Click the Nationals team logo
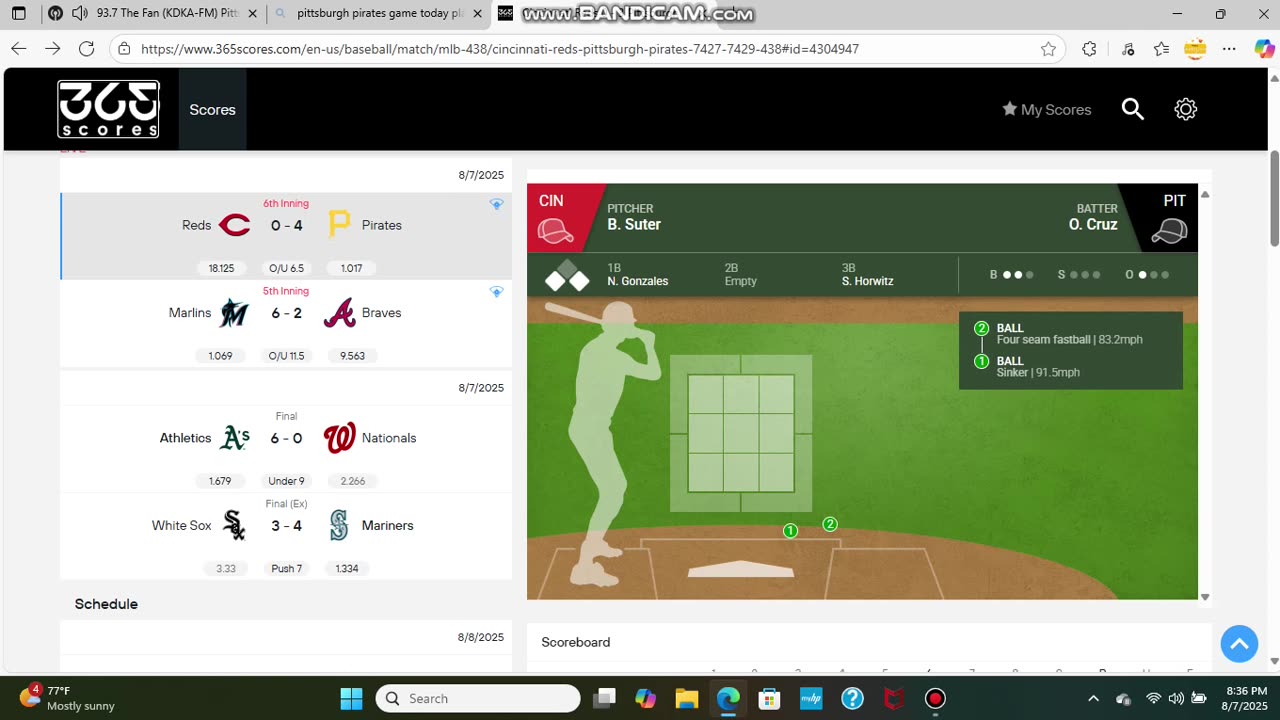 [340, 438]
